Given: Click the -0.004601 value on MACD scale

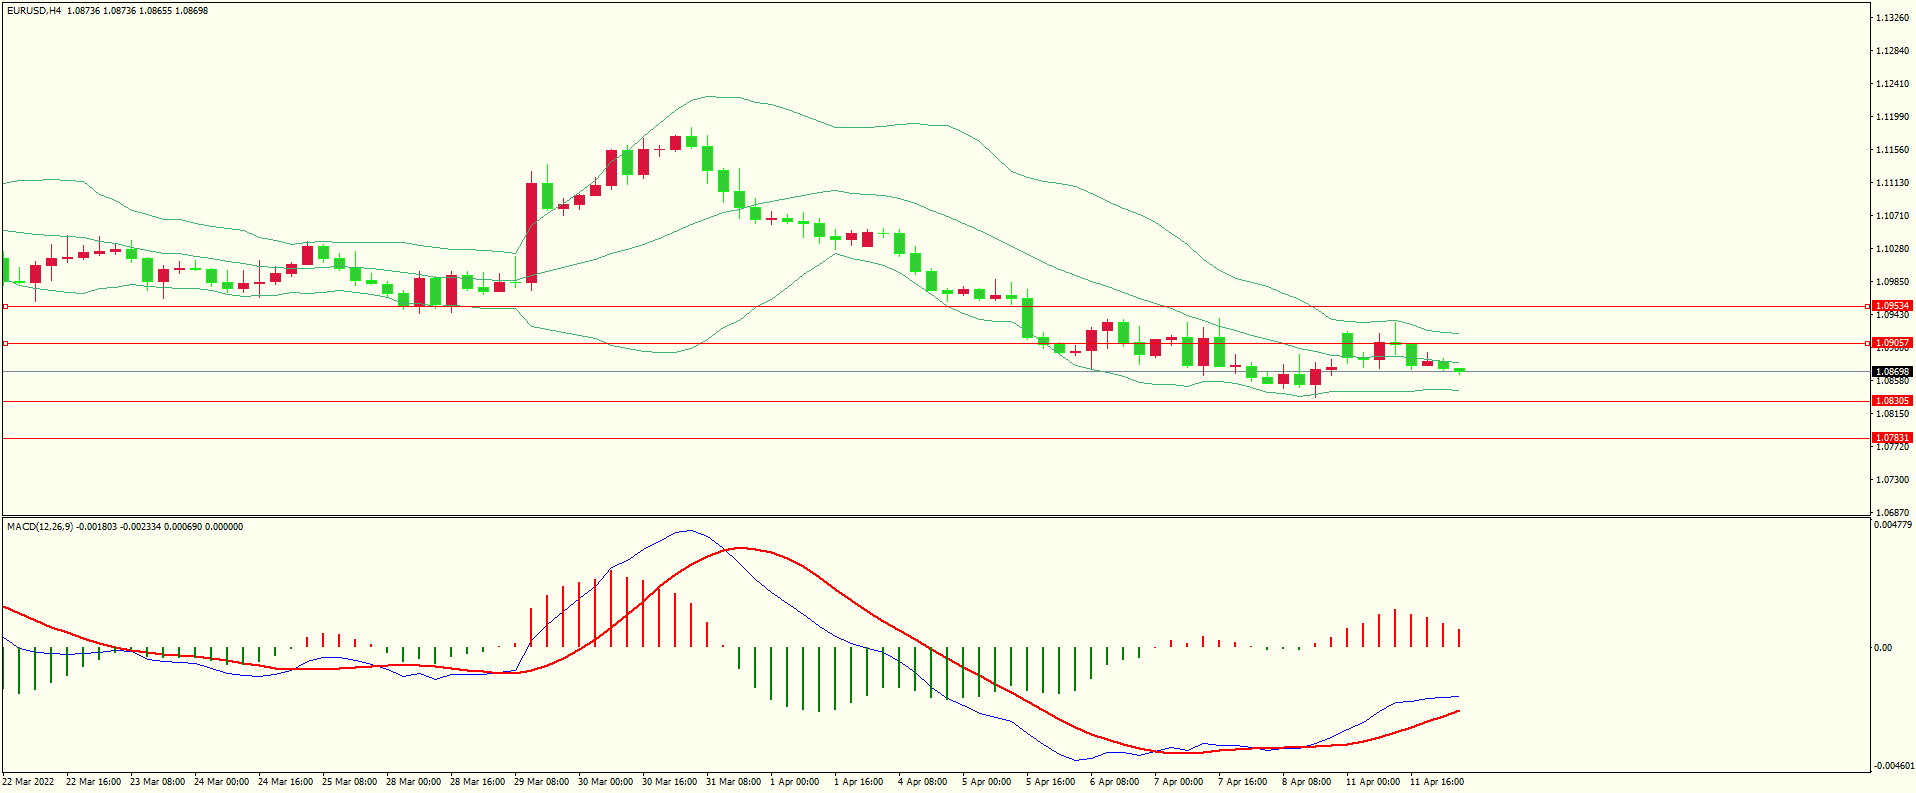Looking at the screenshot, I should [x=1891, y=766].
